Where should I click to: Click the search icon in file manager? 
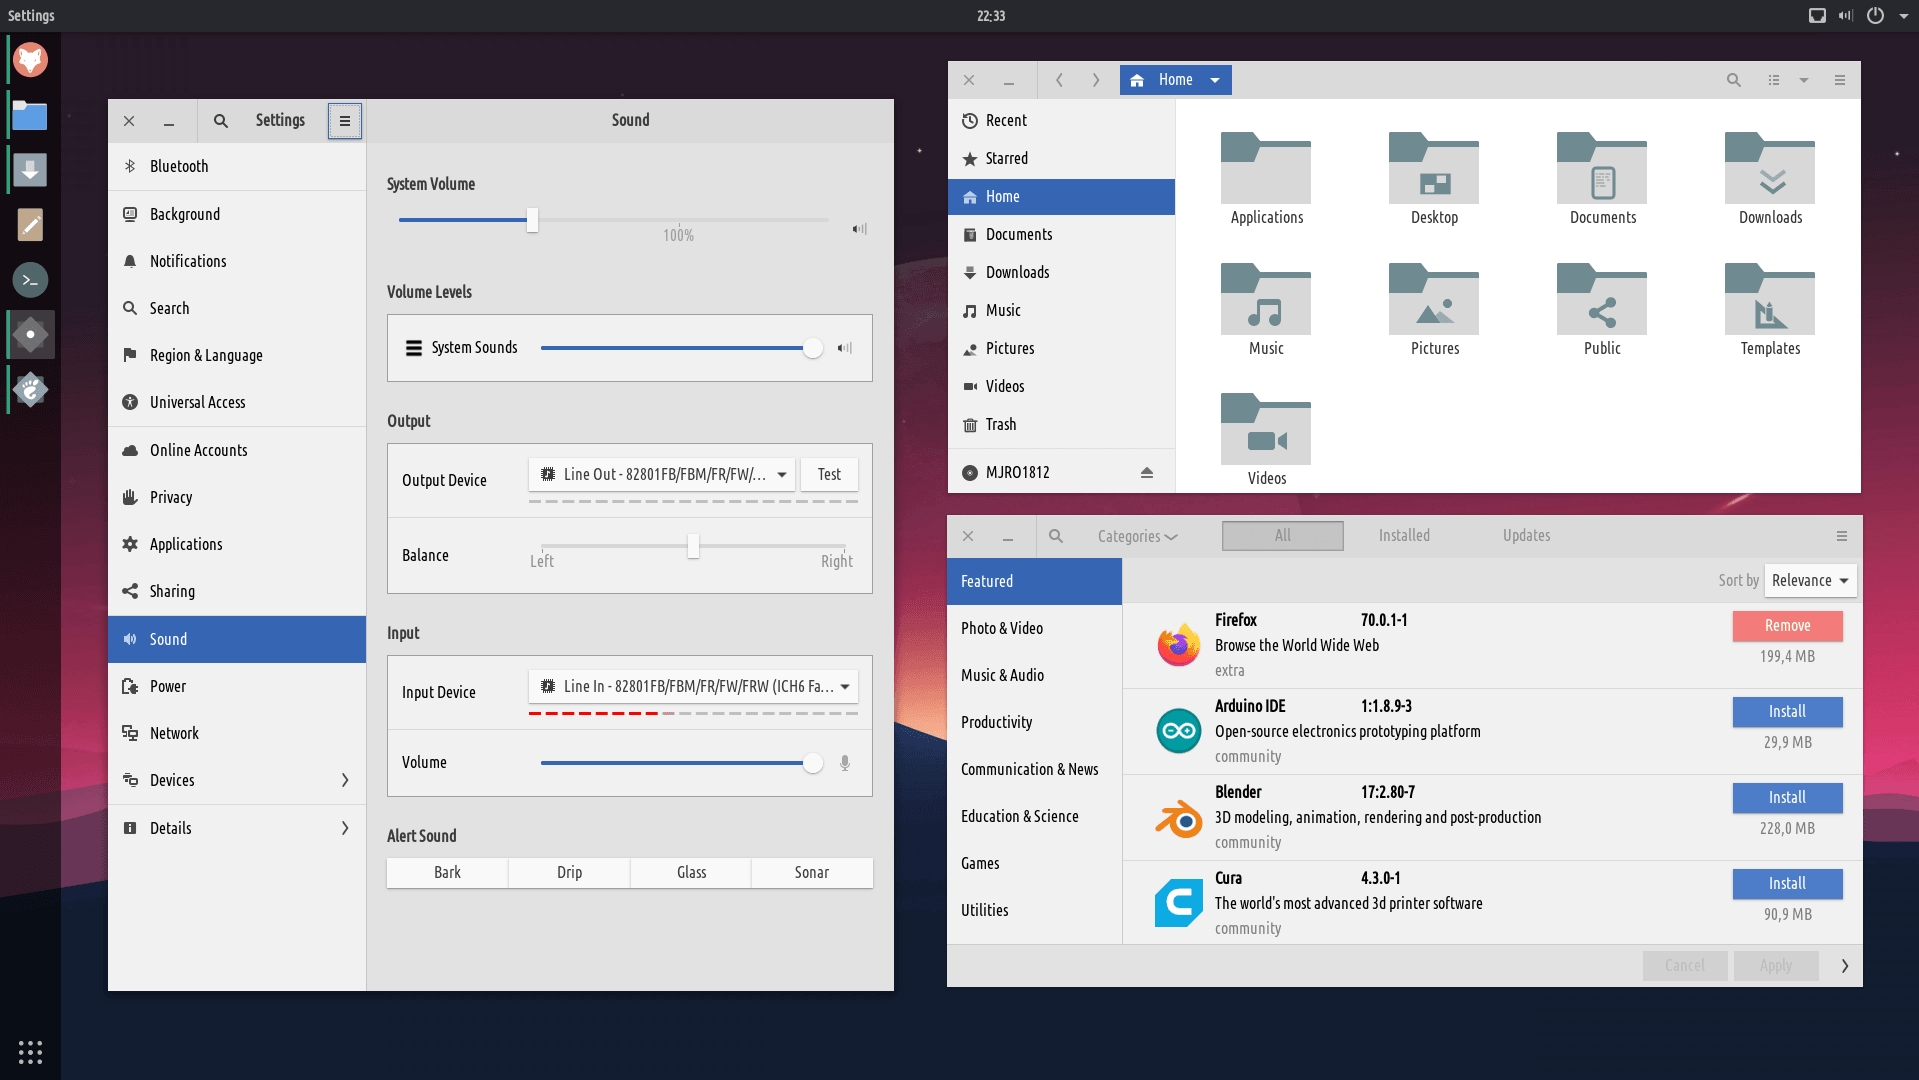pos(1733,80)
